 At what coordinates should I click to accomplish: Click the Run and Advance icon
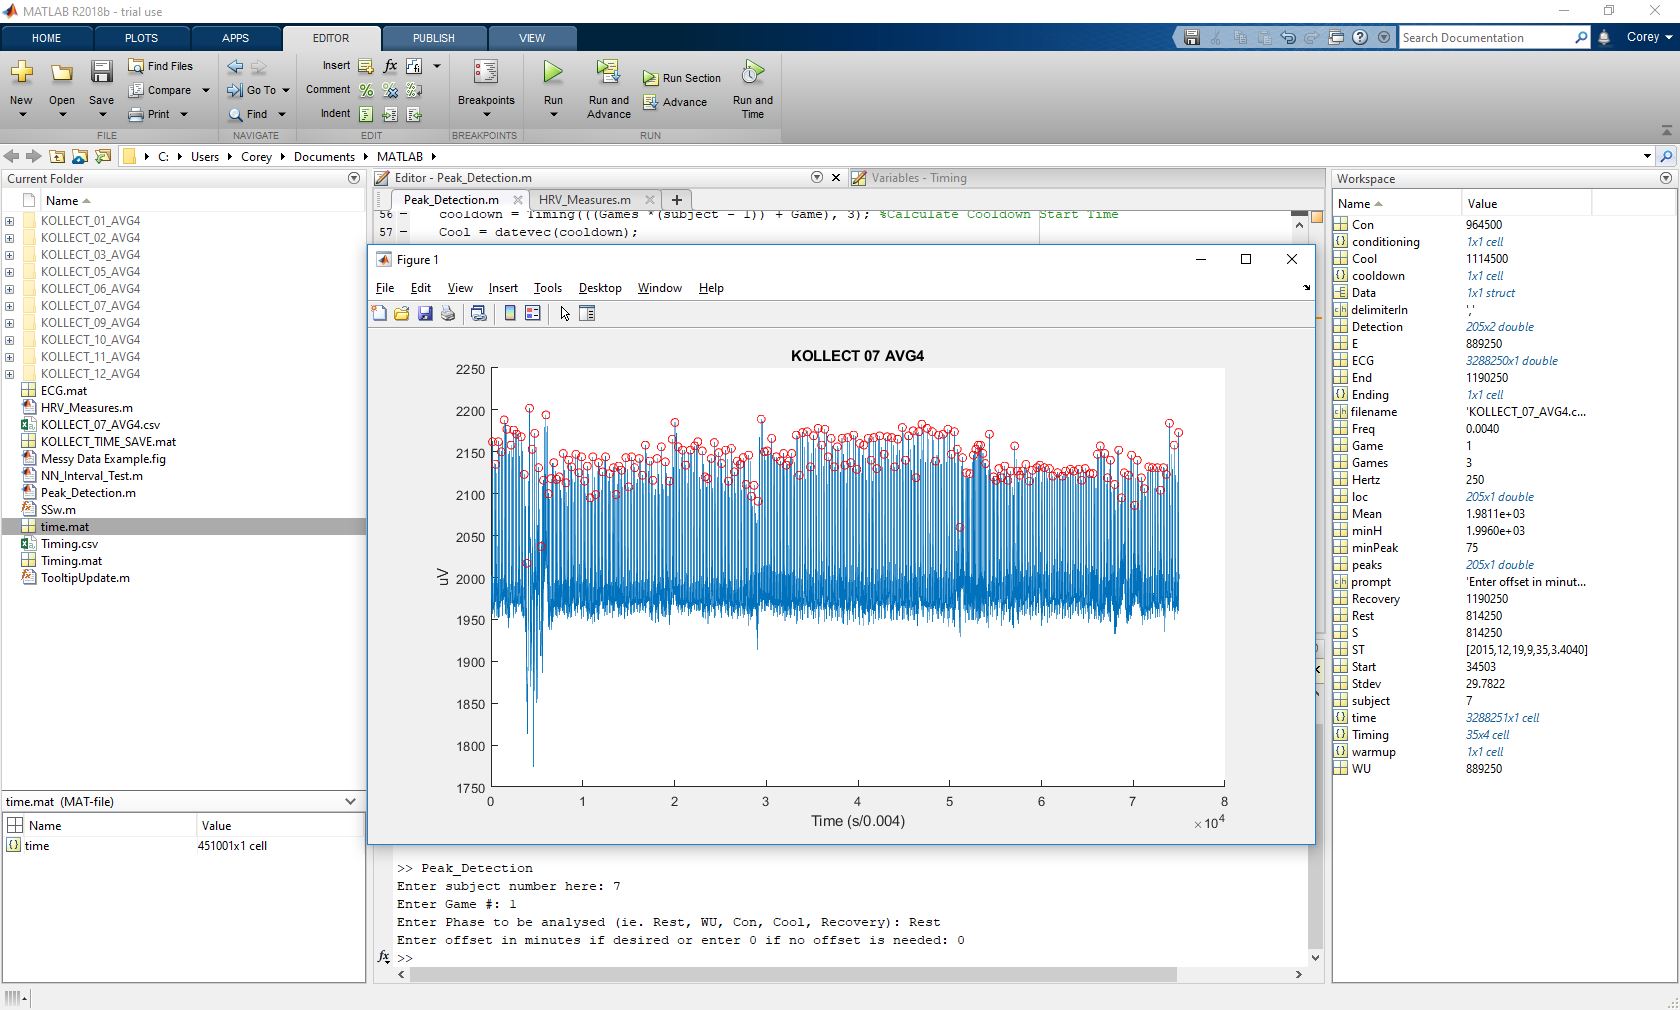point(608,73)
